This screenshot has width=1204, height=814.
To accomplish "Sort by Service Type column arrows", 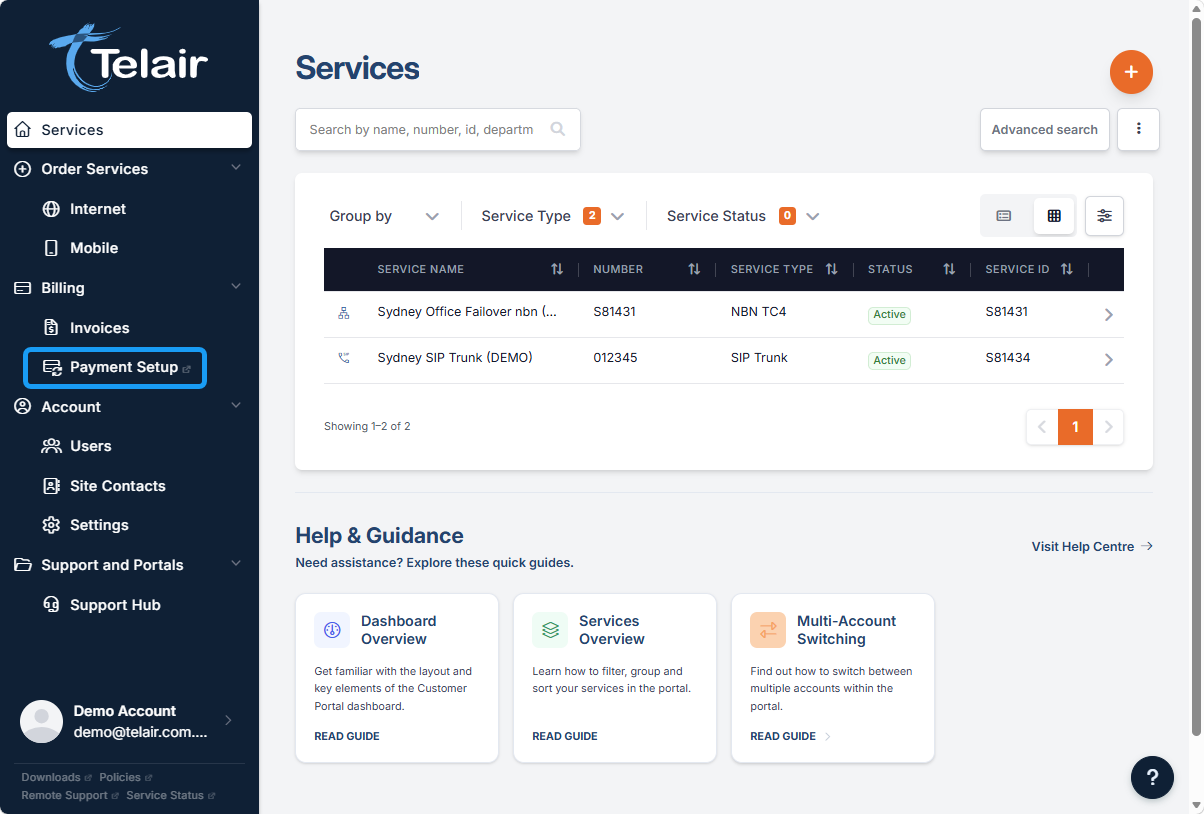I will 831,269.
